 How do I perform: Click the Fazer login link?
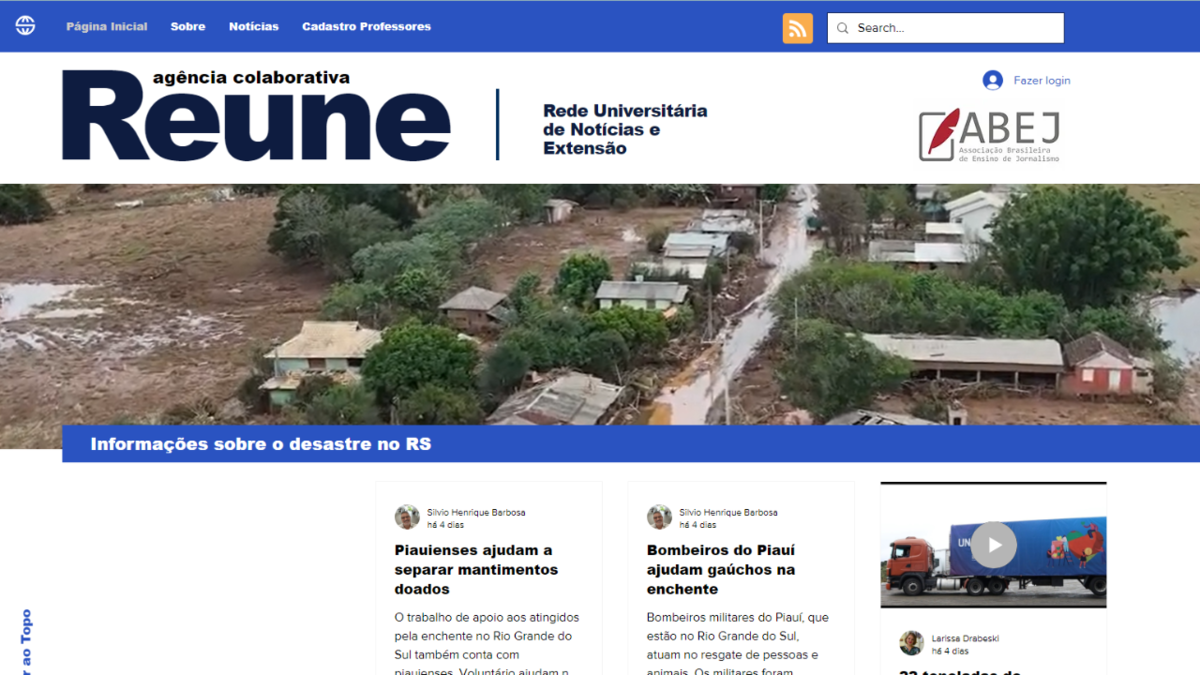pyautogui.click(x=1042, y=80)
